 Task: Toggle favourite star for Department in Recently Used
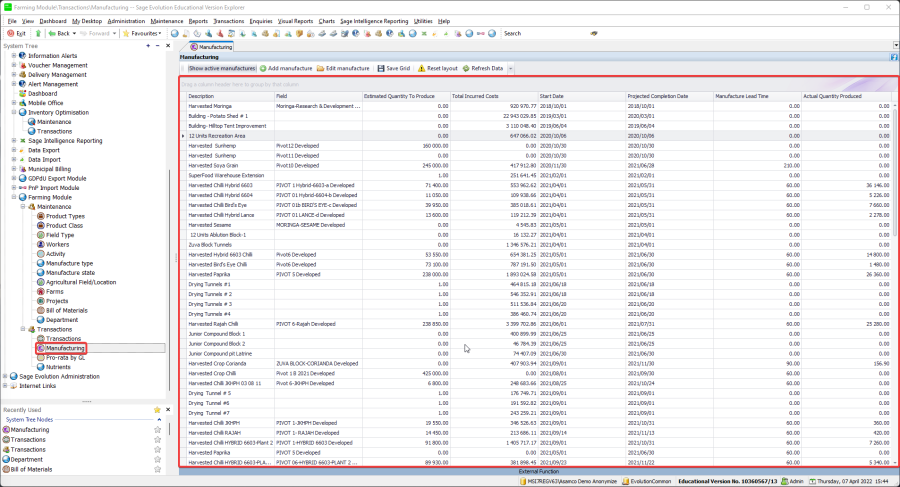(x=157, y=459)
